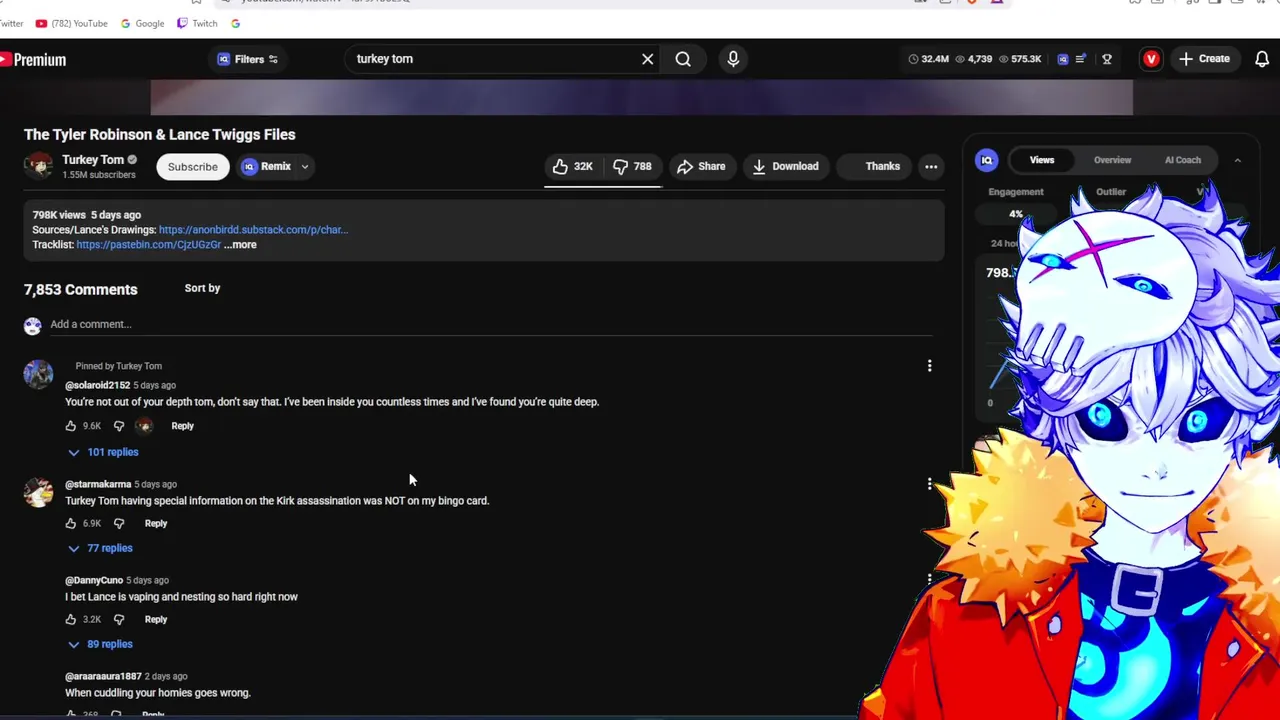The image size is (1280, 720).
Task: Open the vidIQ logo in top bar
Action: click(x=1063, y=59)
